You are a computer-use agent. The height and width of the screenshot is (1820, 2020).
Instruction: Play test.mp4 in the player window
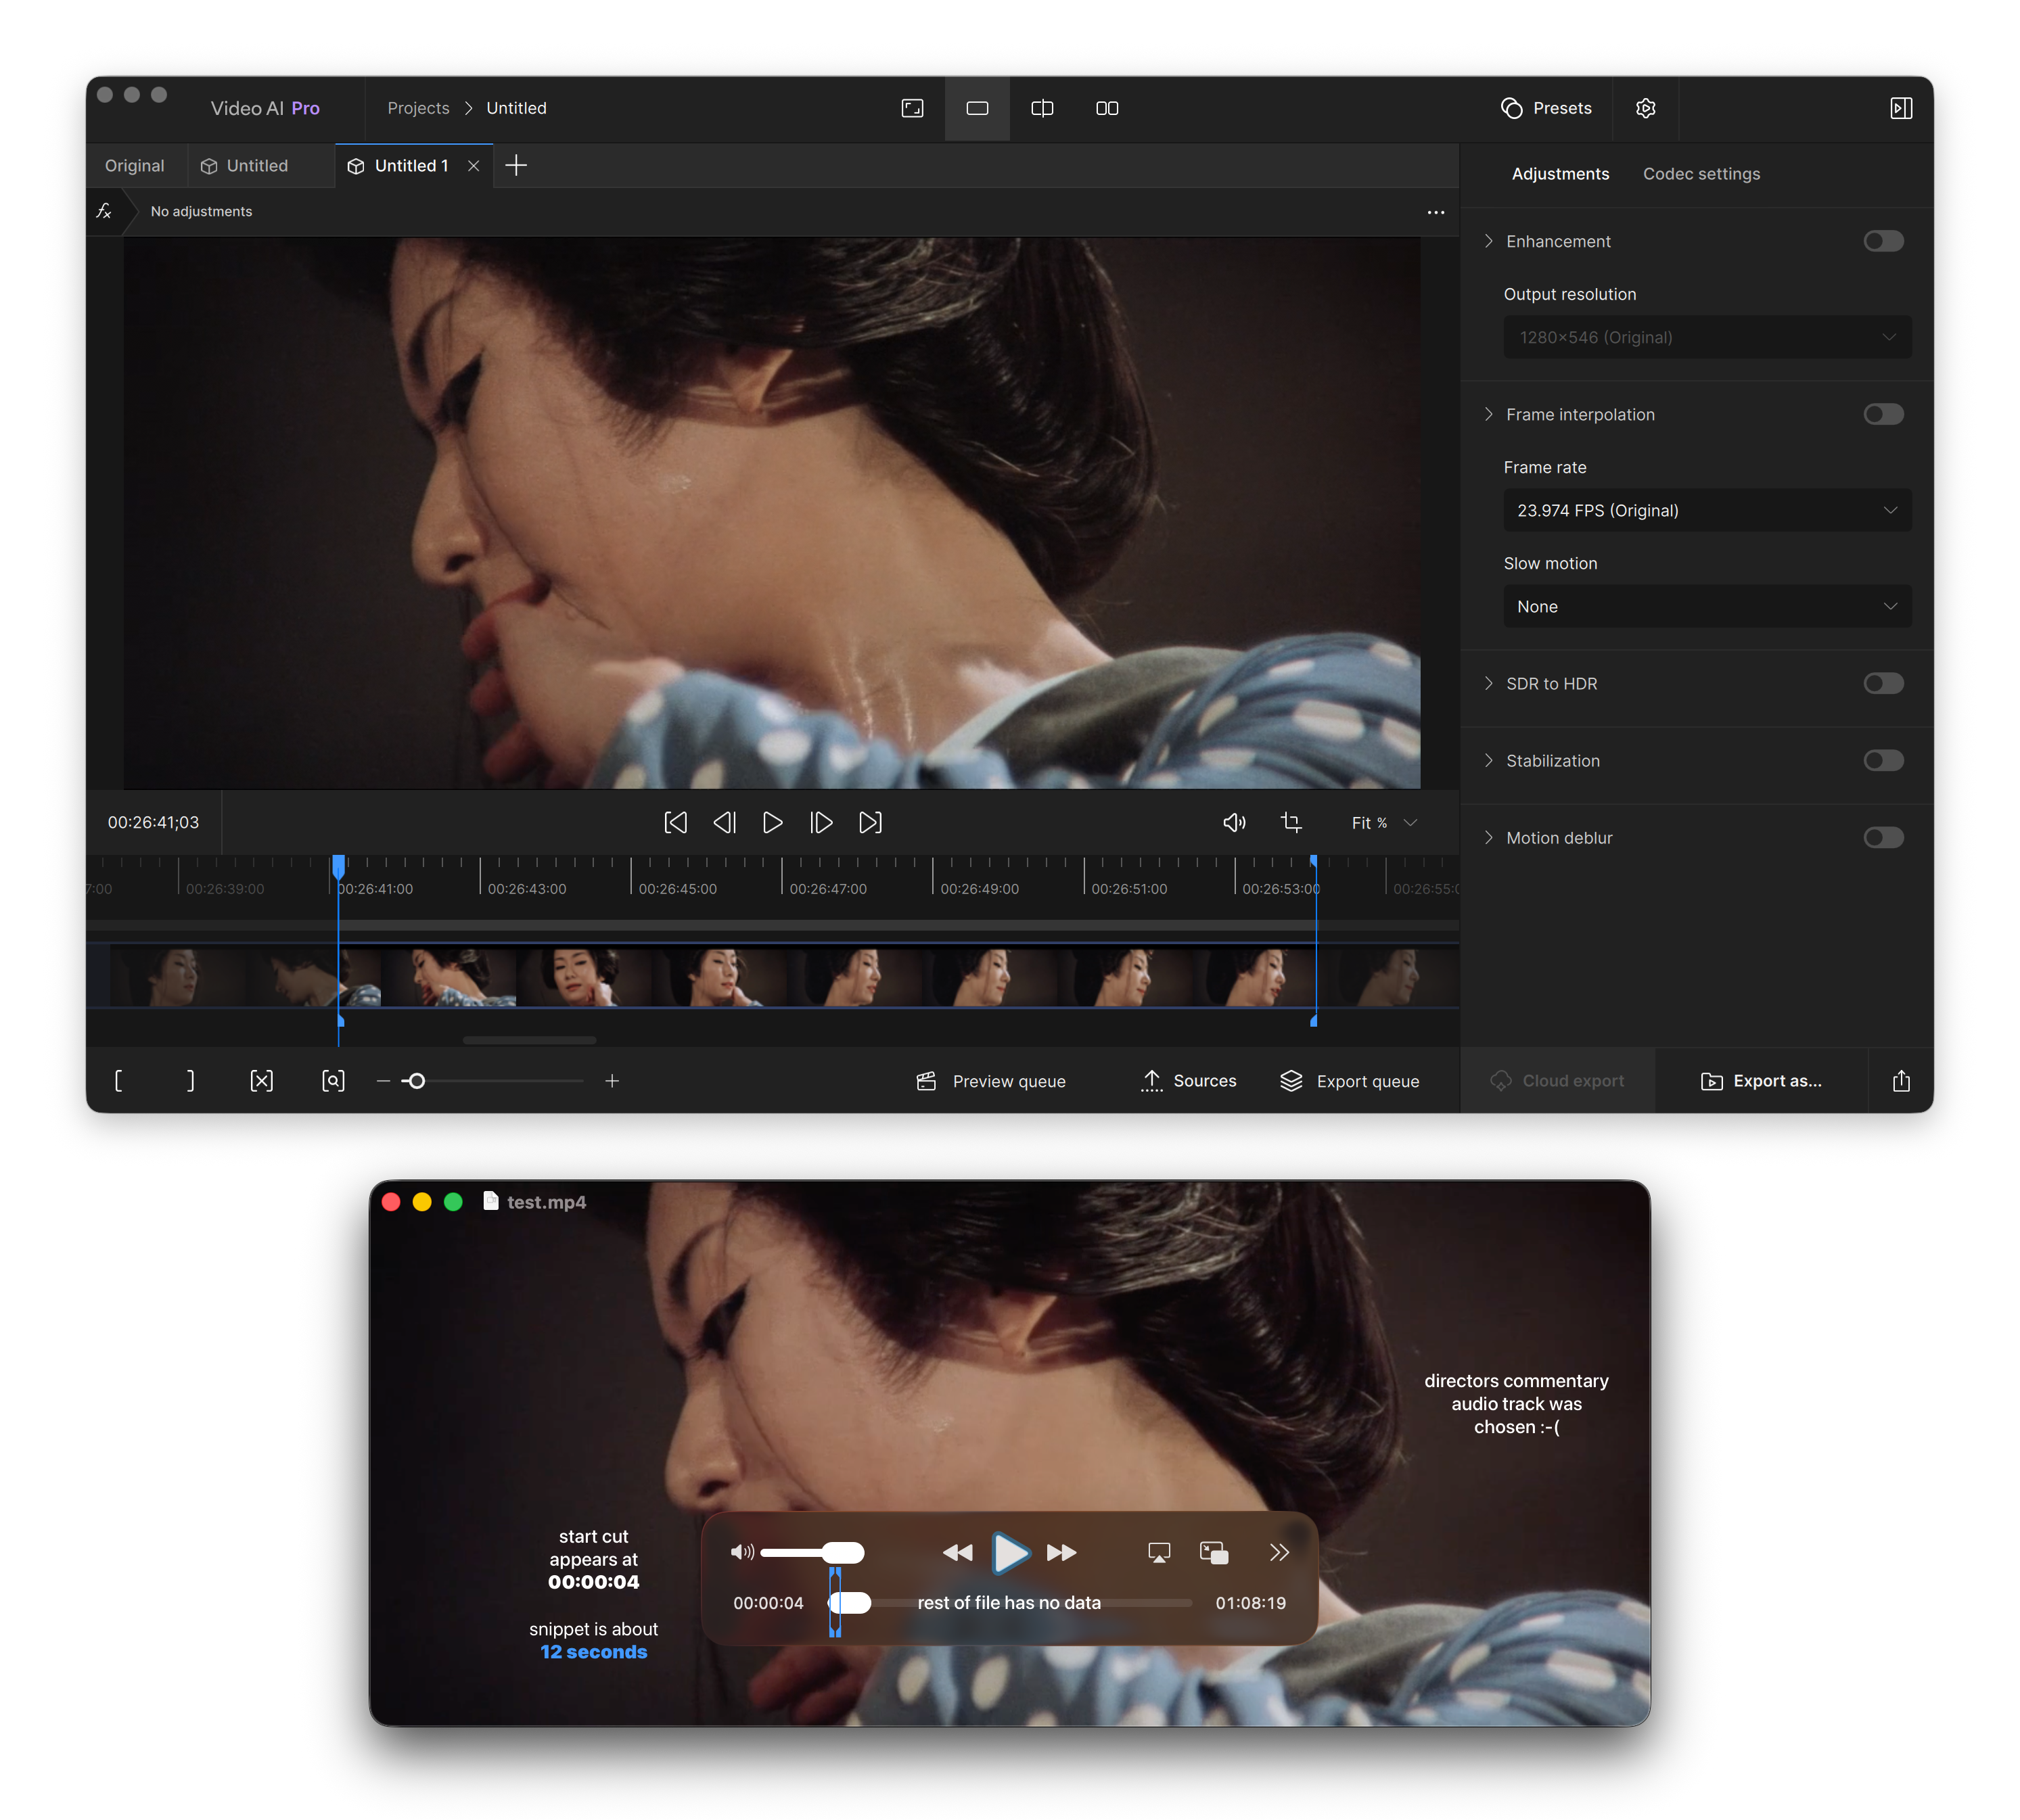coord(1010,1552)
